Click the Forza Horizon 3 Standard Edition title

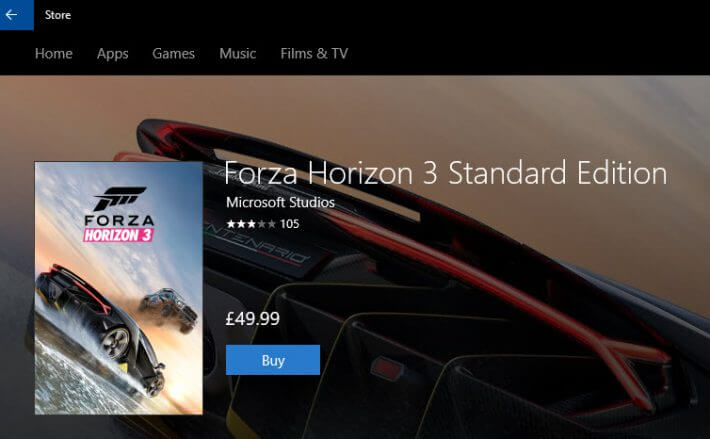446,173
